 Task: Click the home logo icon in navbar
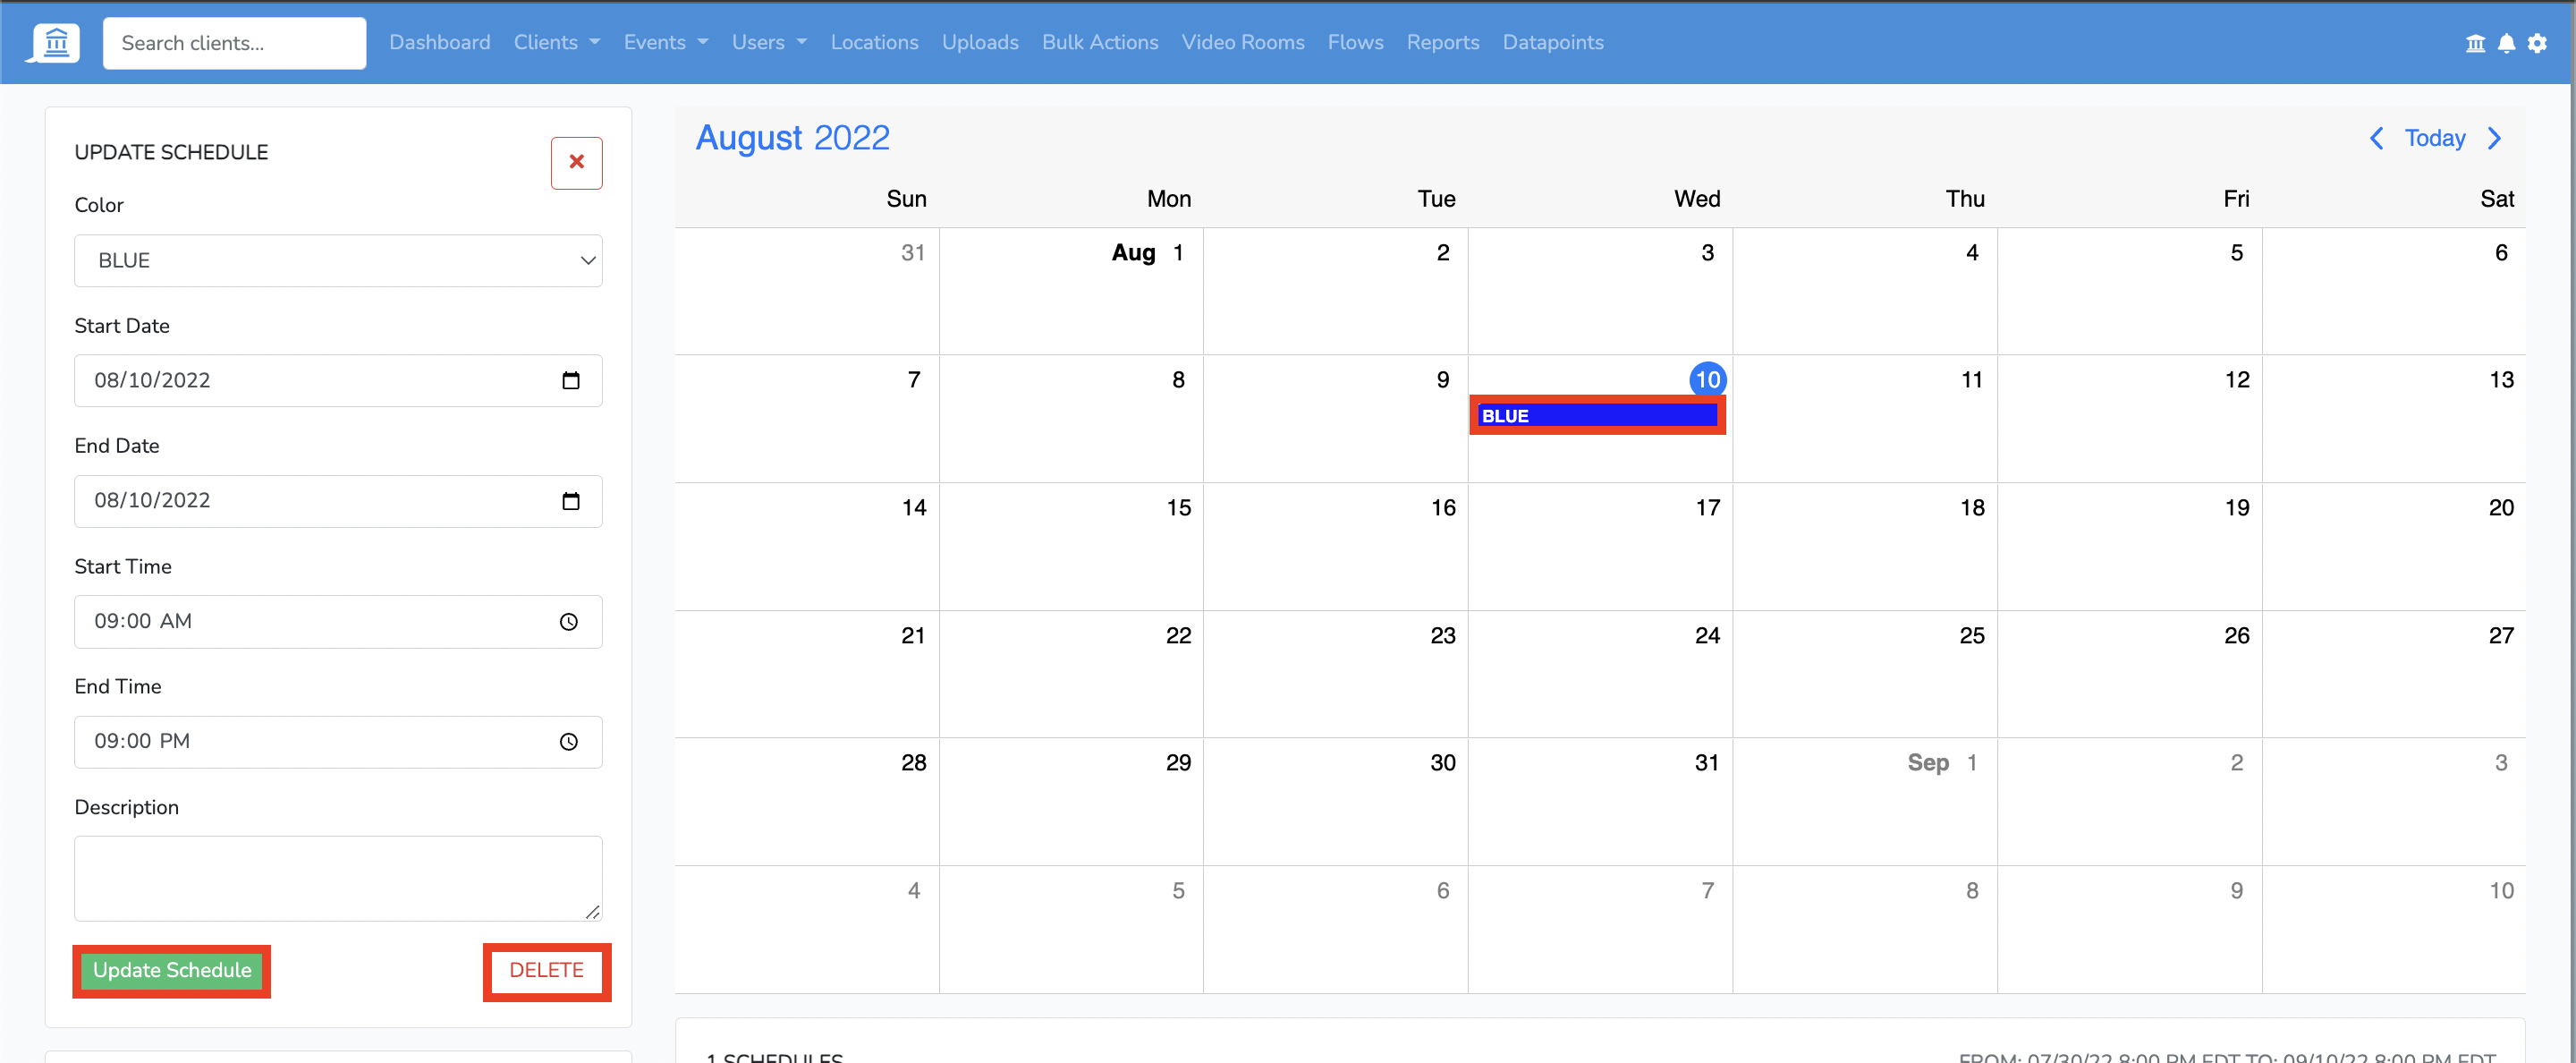point(56,42)
